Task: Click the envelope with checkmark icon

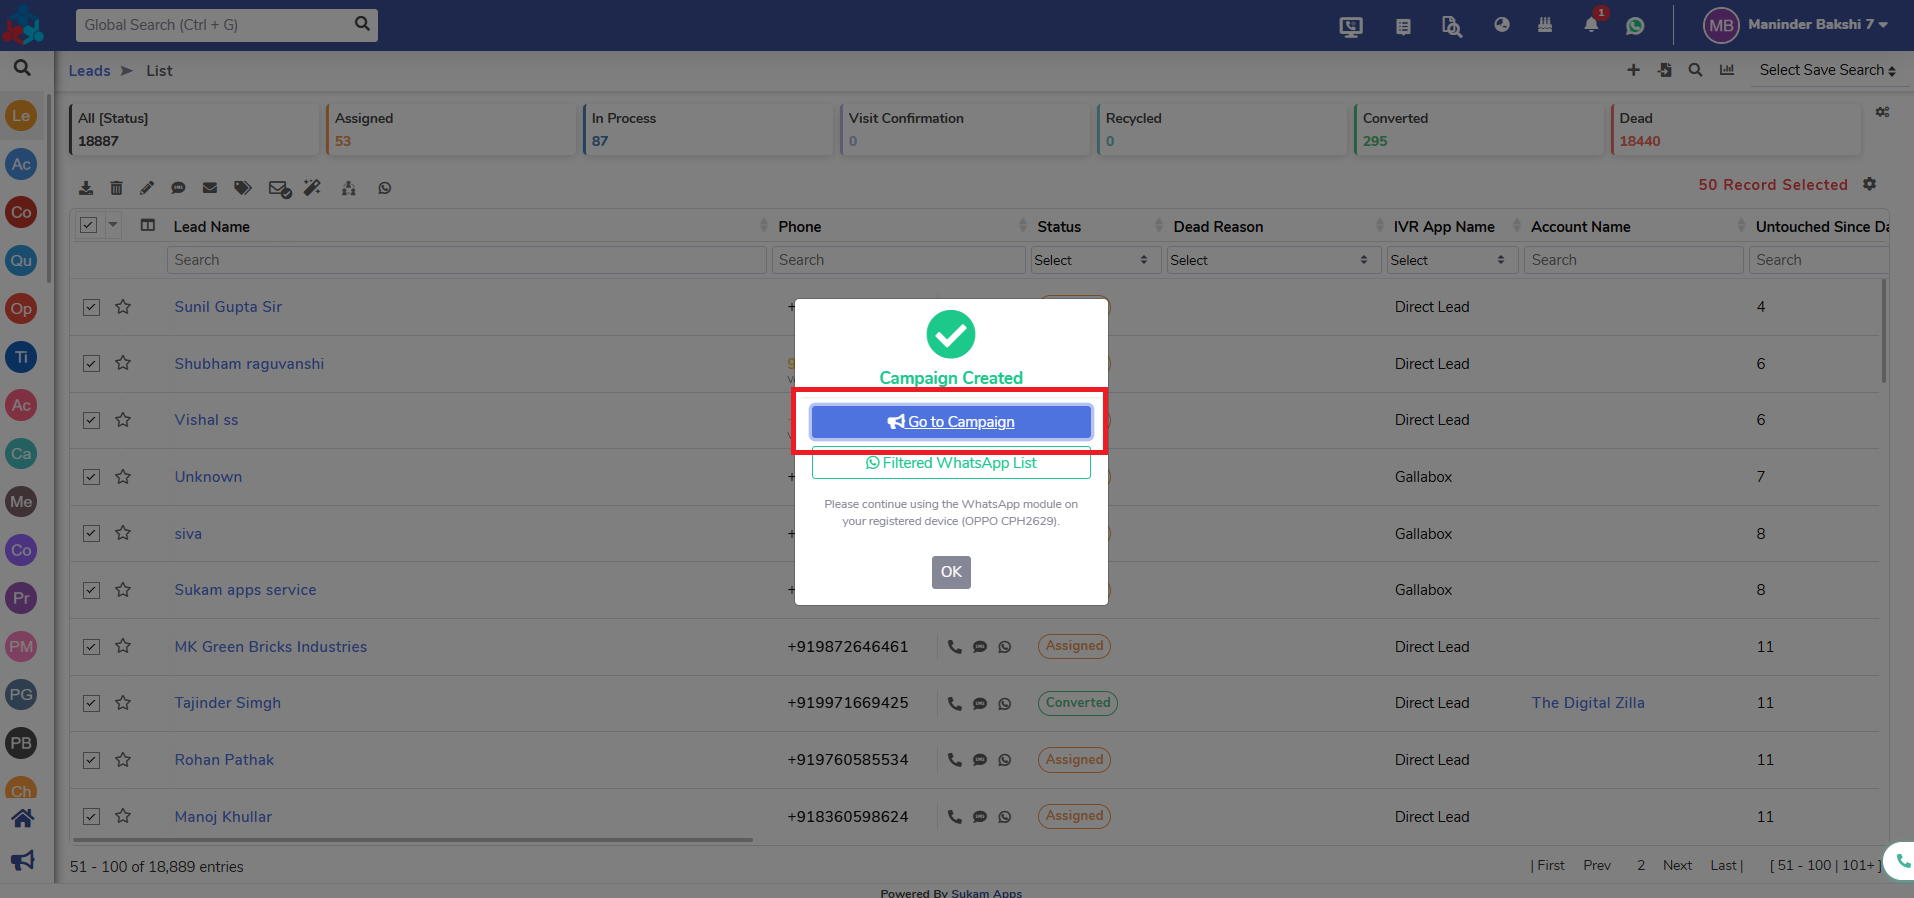Action: point(280,189)
